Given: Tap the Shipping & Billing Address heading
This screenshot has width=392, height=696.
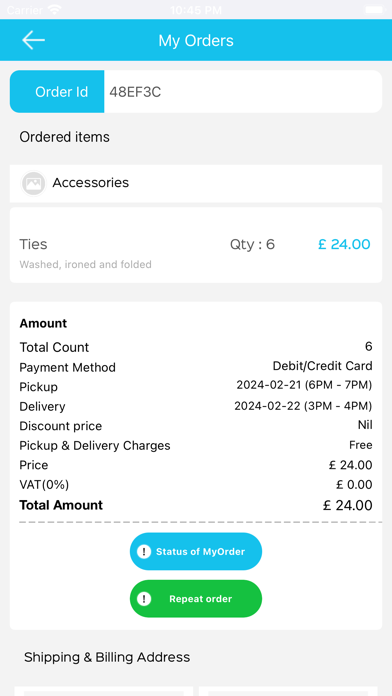Looking at the screenshot, I should (107, 657).
